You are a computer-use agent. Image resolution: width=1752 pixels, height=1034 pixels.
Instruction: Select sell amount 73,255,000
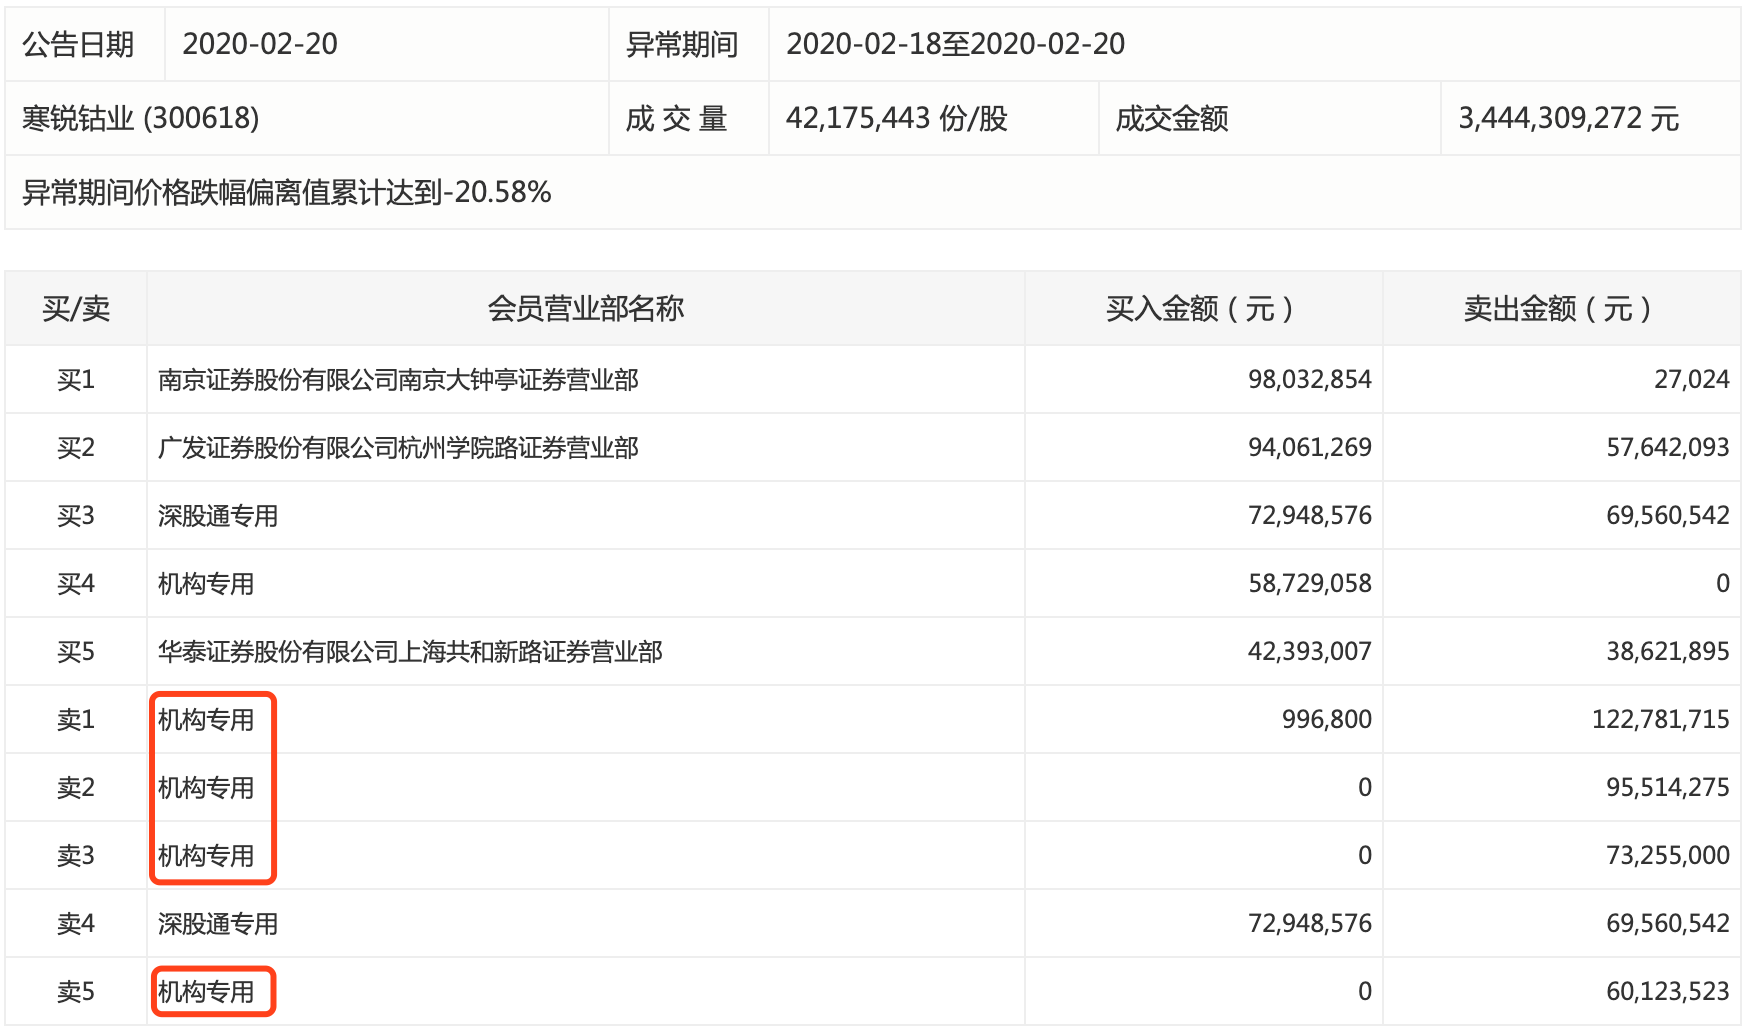tap(1668, 855)
